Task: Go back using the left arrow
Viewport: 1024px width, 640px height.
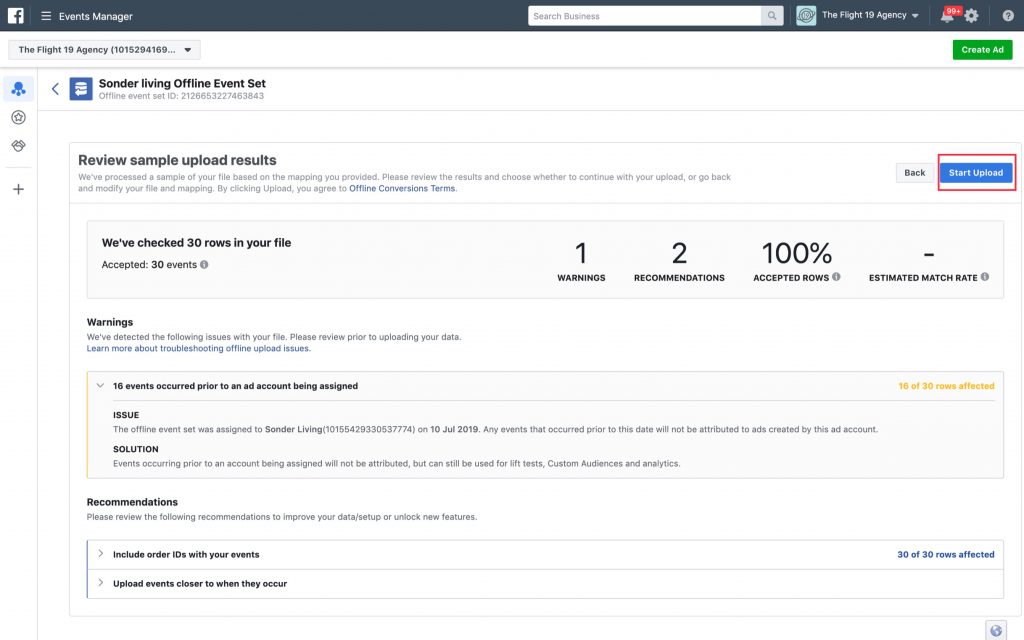Action: pos(55,89)
